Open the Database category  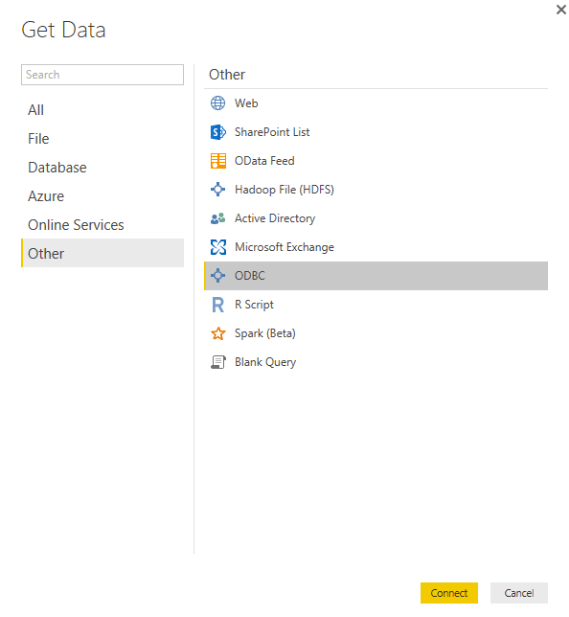pyautogui.click(x=102, y=167)
